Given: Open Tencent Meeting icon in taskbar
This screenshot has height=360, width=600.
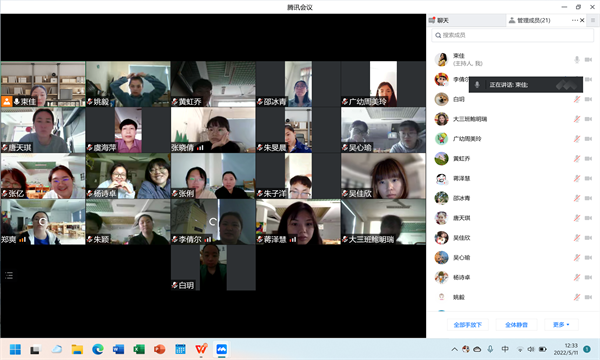Looking at the screenshot, I should 222,349.
